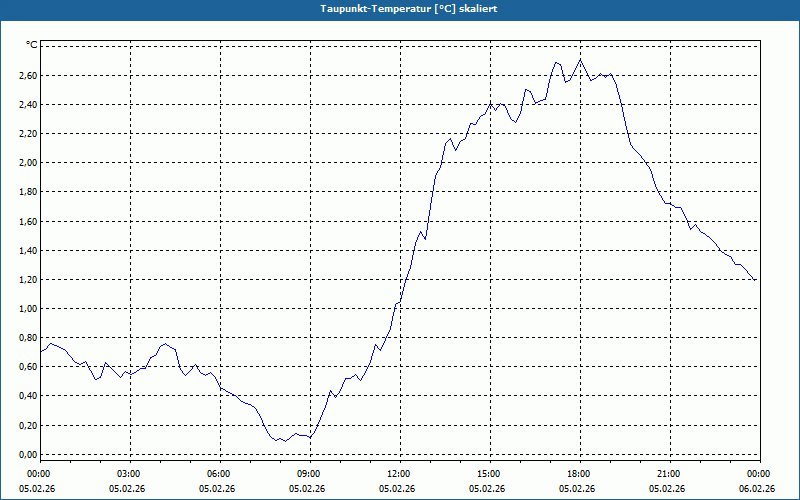Click the "05.02.26" date beneath 15:00

(x=487, y=489)
